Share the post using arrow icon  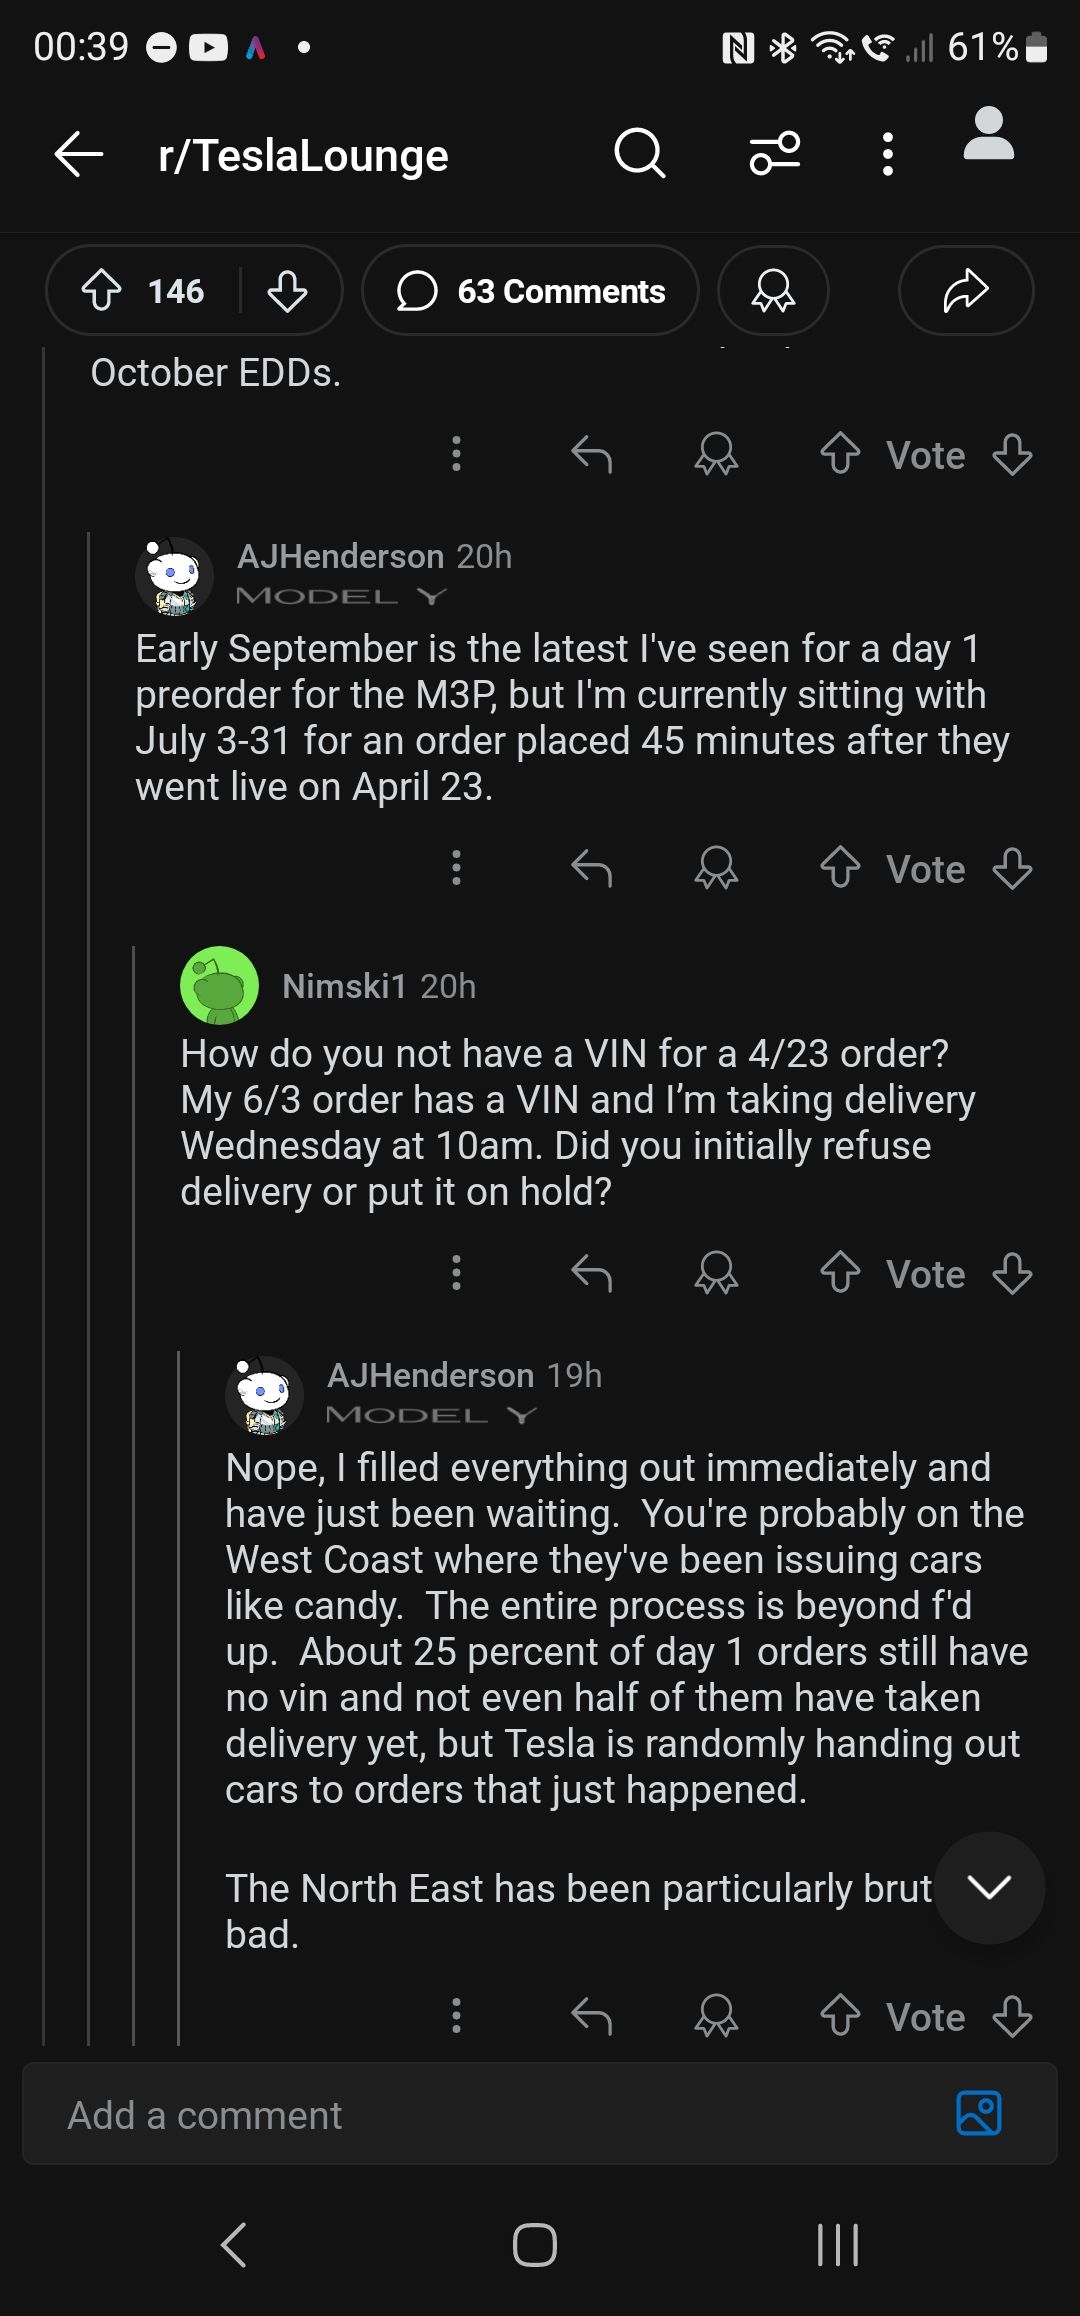(x=966, y=291)
